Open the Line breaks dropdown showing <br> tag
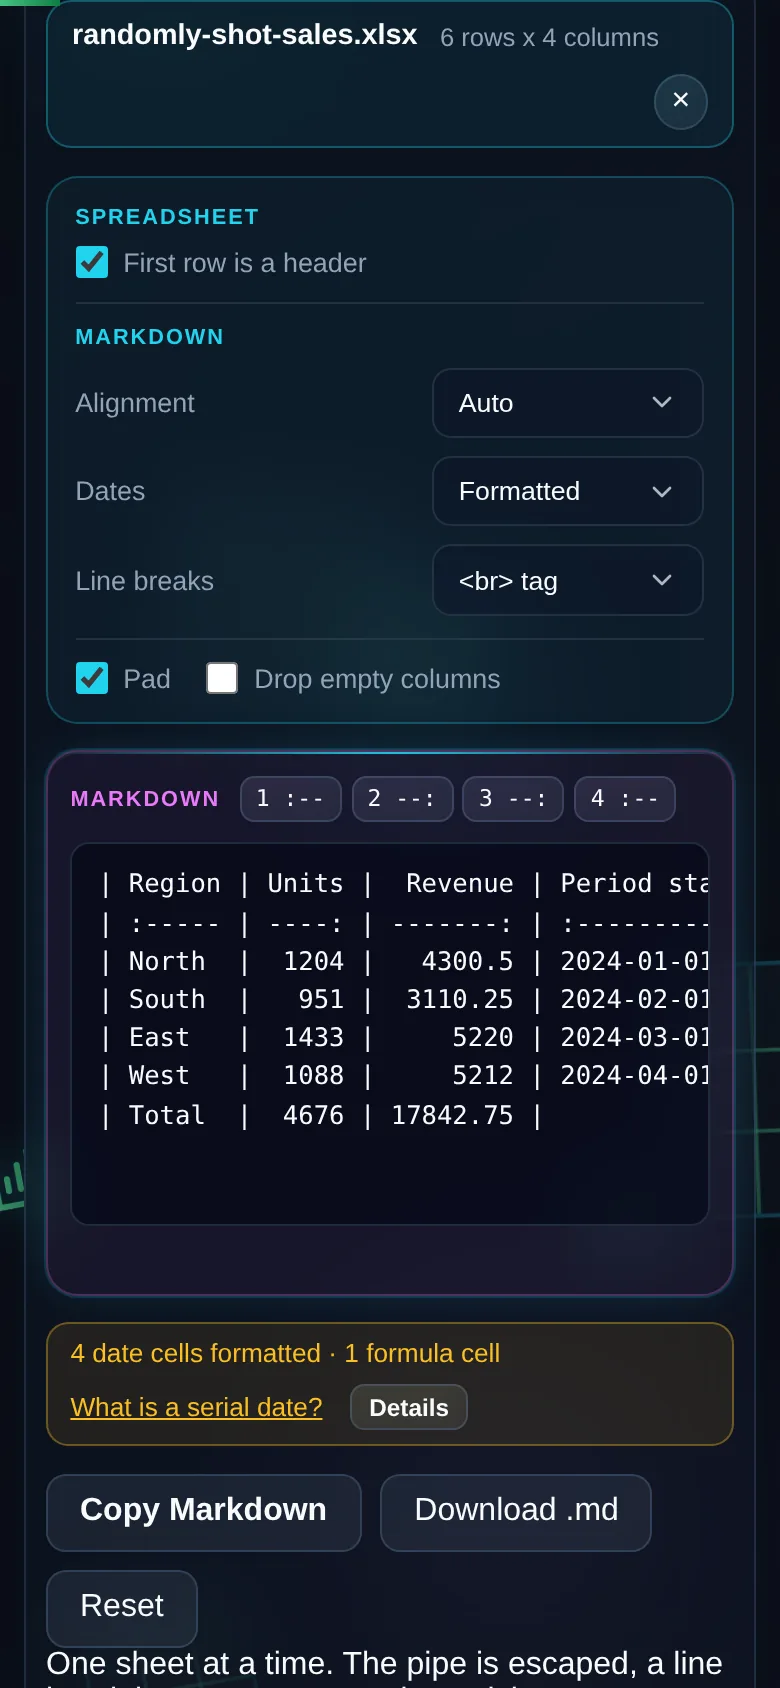The height and width of the screenshot is (1688, 780). (x=568, y=580)
